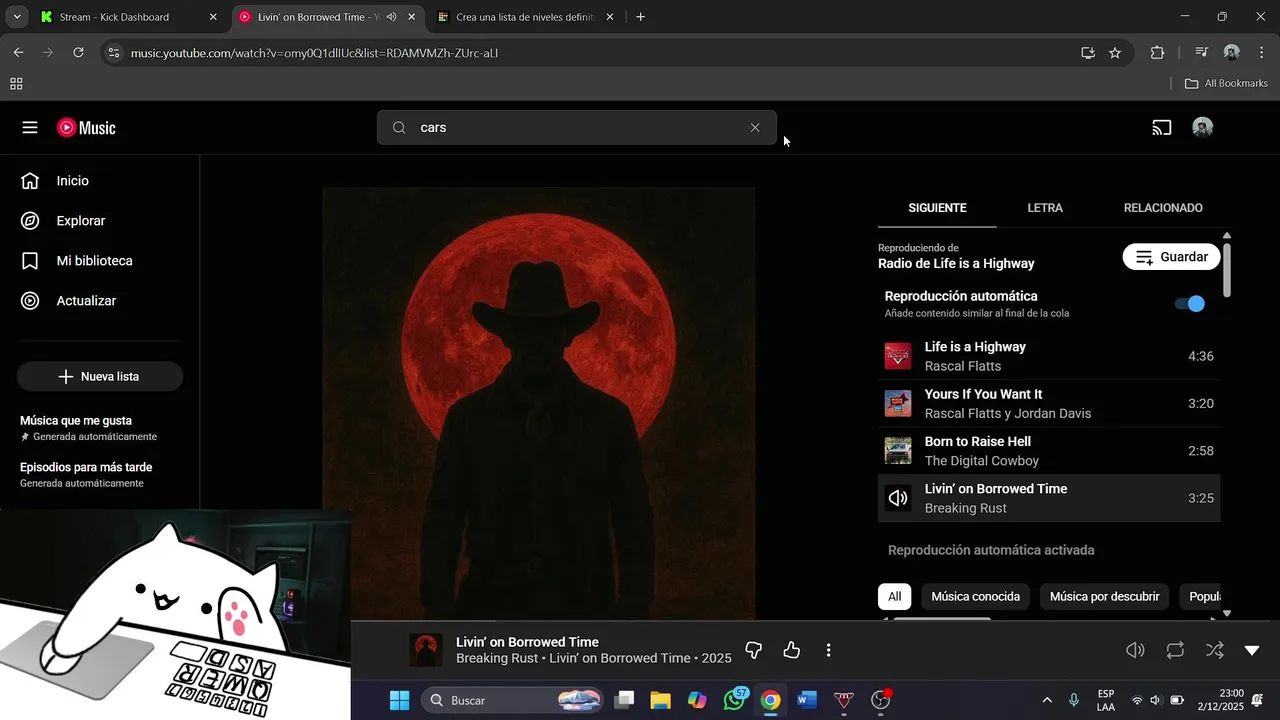Open a new browser tab
1280x720 pixels.
click(x=640, y=17)
